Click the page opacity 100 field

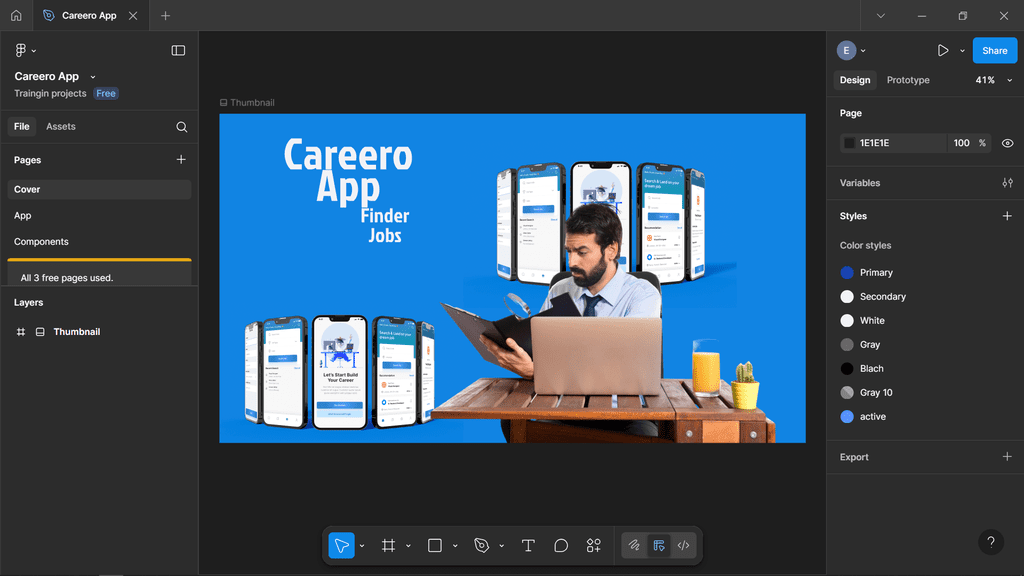coord(961,143)
